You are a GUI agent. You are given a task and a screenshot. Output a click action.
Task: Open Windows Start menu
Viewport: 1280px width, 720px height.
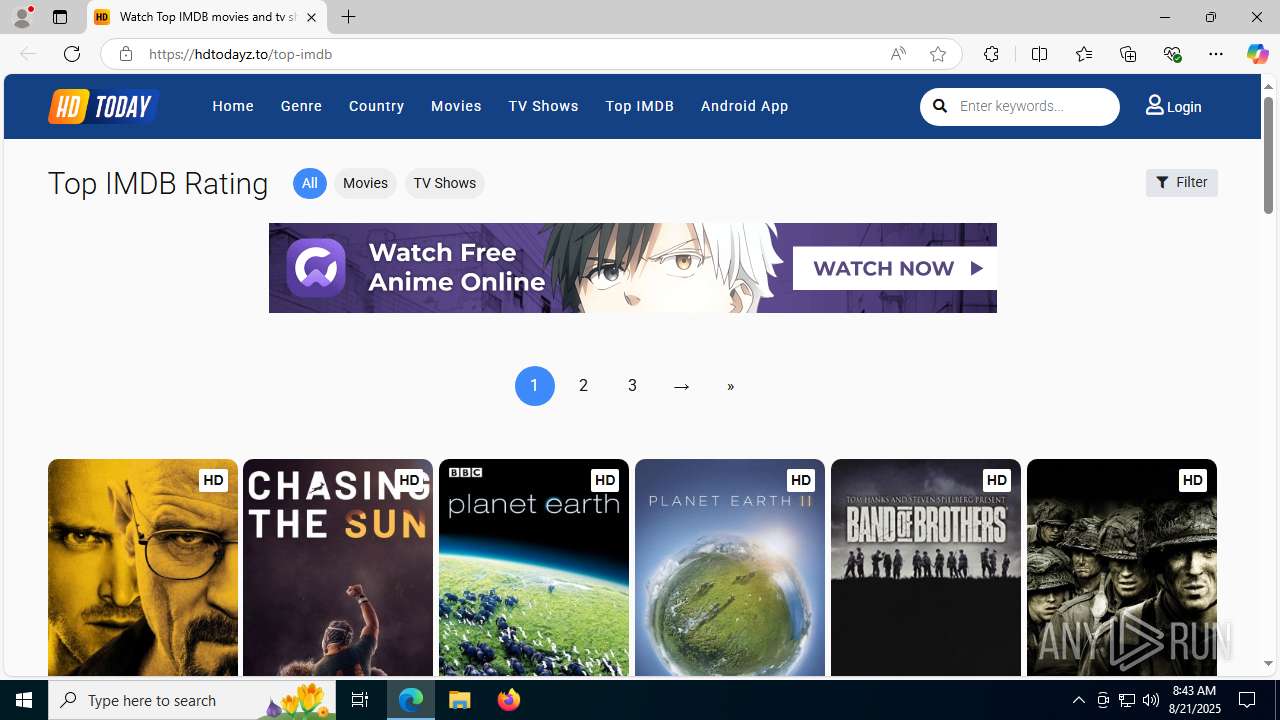pos(24,700)
